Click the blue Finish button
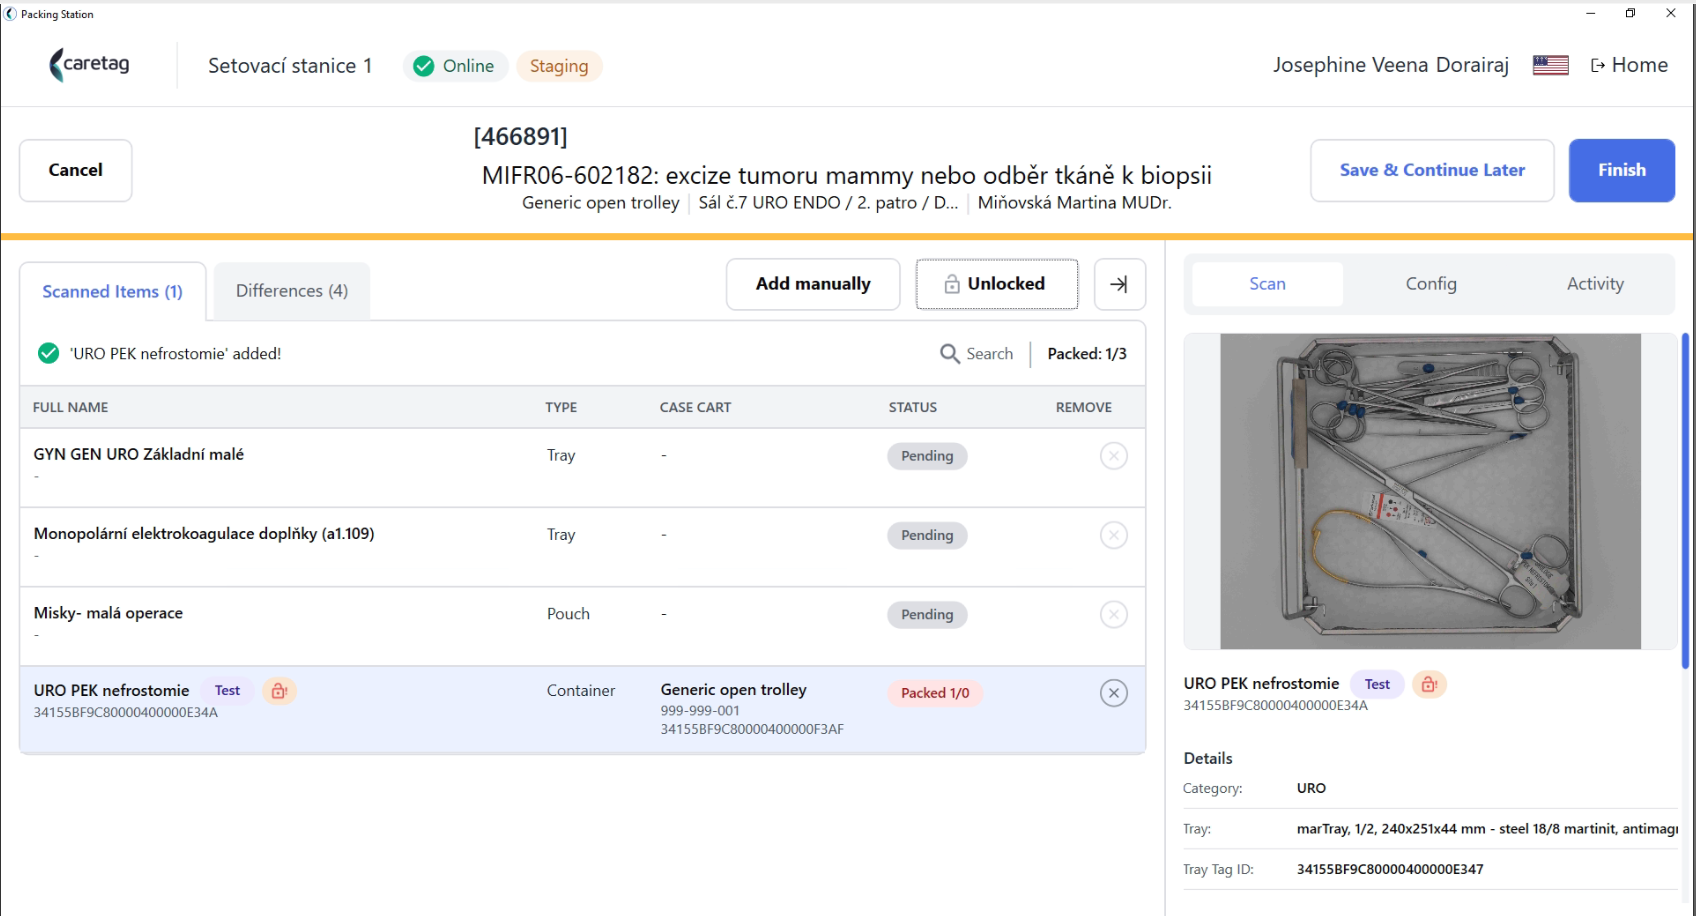This screenshot has width=1696, height=916. [1621, 170]
